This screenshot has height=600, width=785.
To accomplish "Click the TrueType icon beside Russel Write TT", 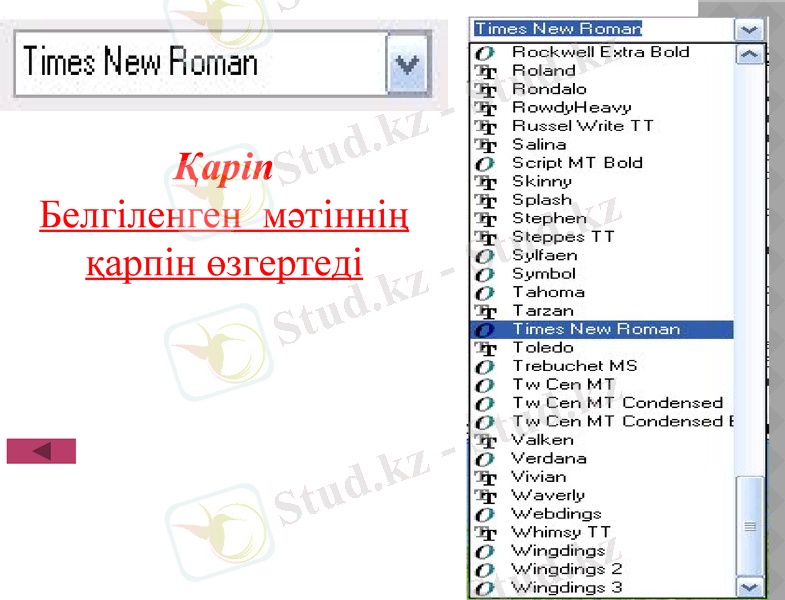I will click(485, 127).
